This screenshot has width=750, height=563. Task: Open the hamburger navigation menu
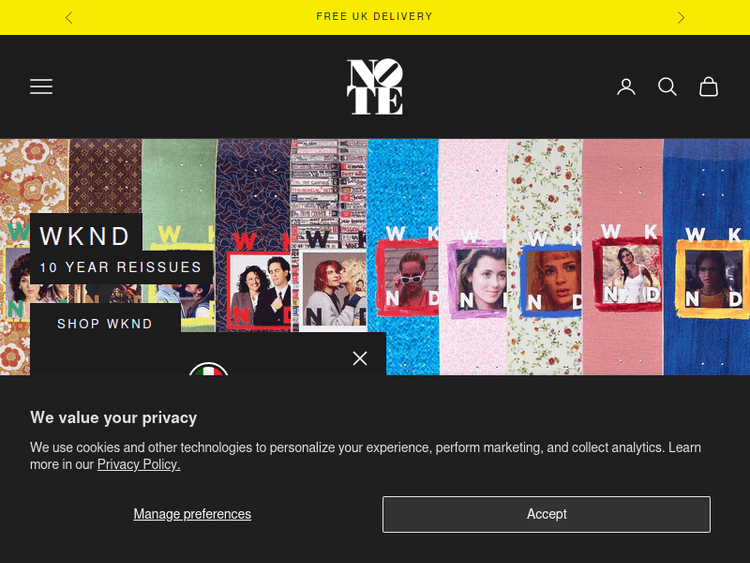pyautogui.click(x=41, y=87)
